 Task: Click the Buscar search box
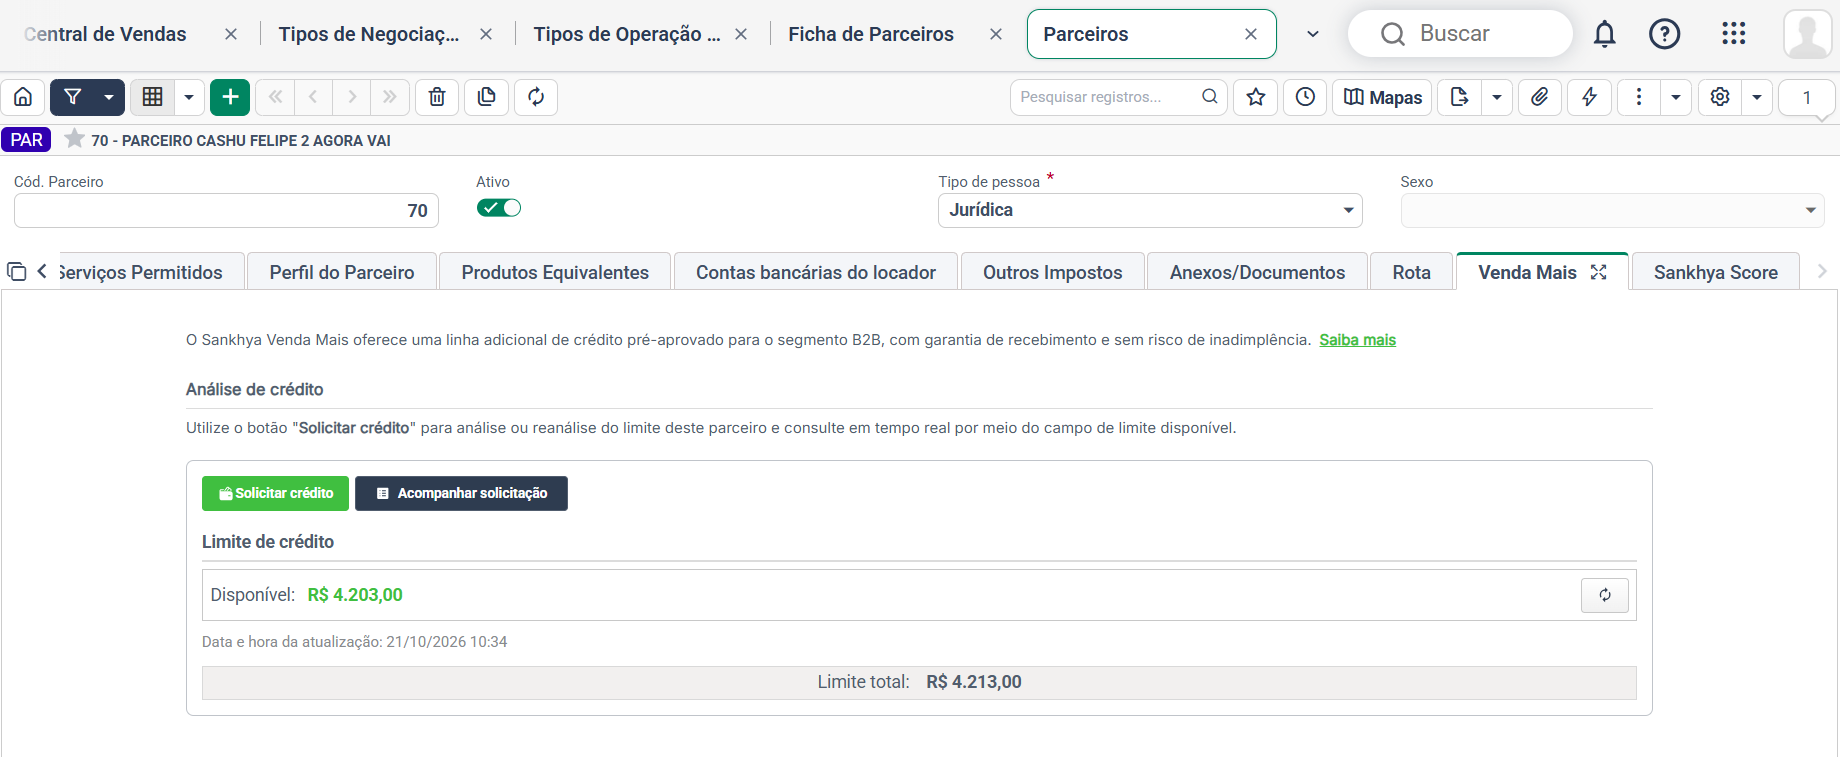pyautogui.click(x=1460, y=34)
